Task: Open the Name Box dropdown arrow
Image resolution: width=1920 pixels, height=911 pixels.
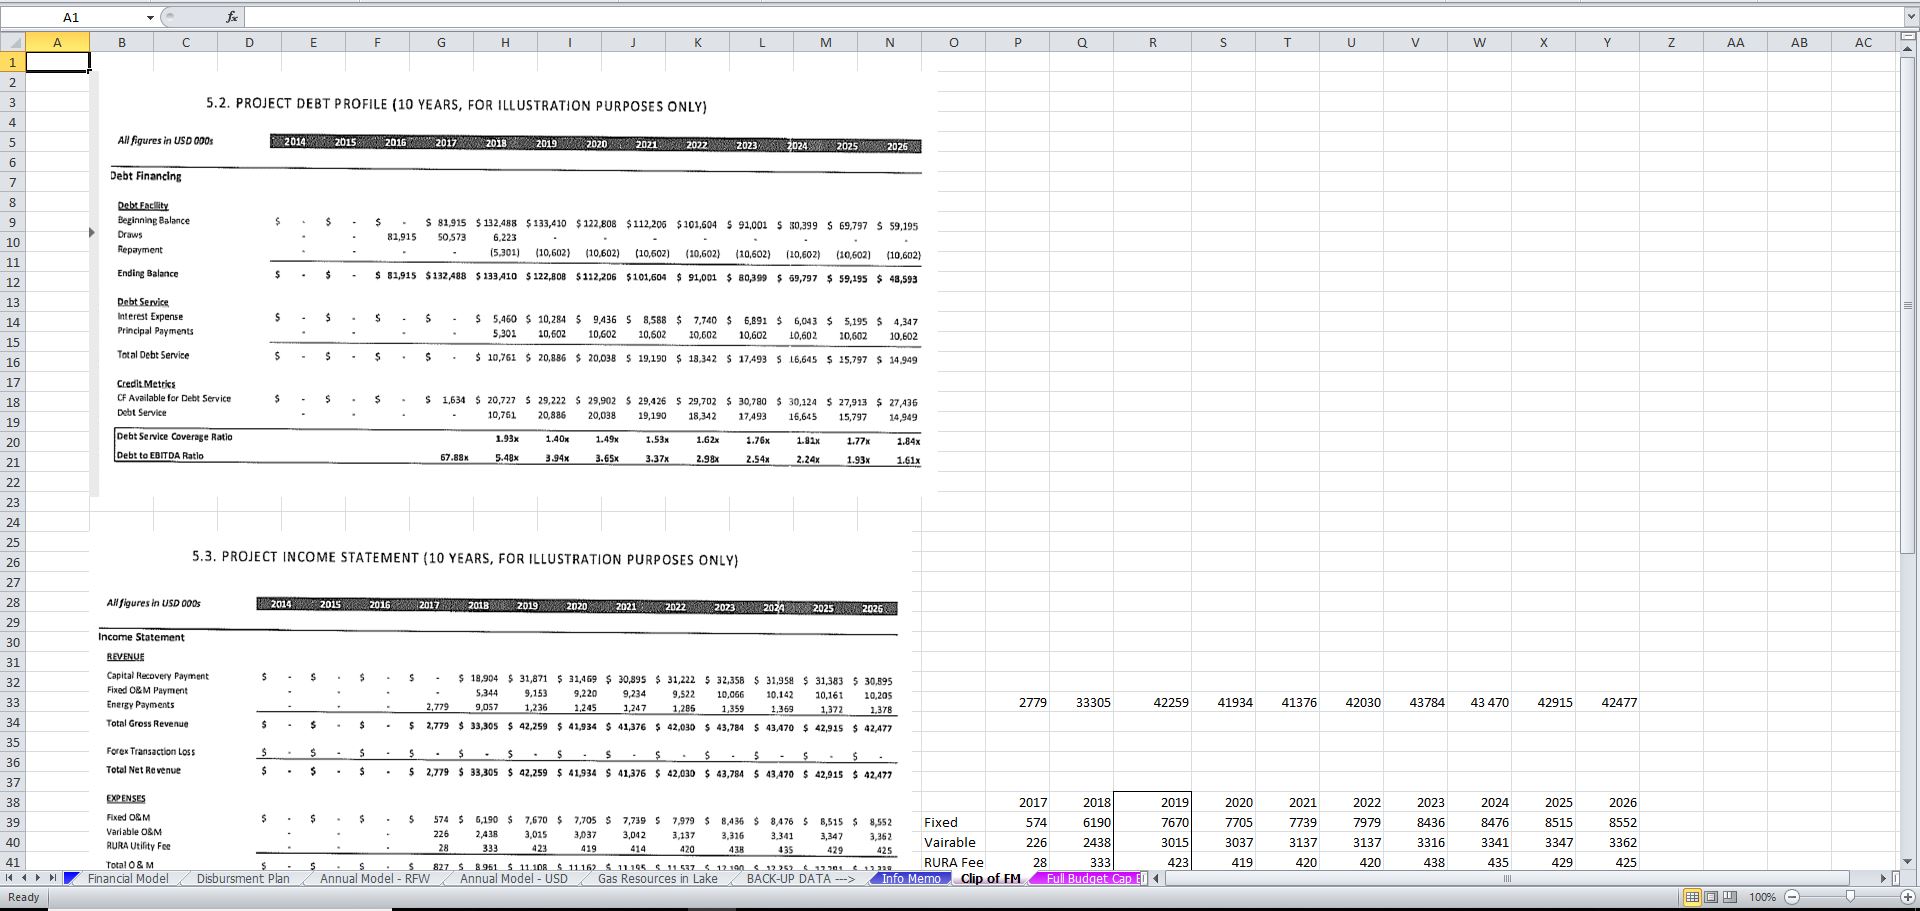Action: pyautogui.click(x=150, y=16)
